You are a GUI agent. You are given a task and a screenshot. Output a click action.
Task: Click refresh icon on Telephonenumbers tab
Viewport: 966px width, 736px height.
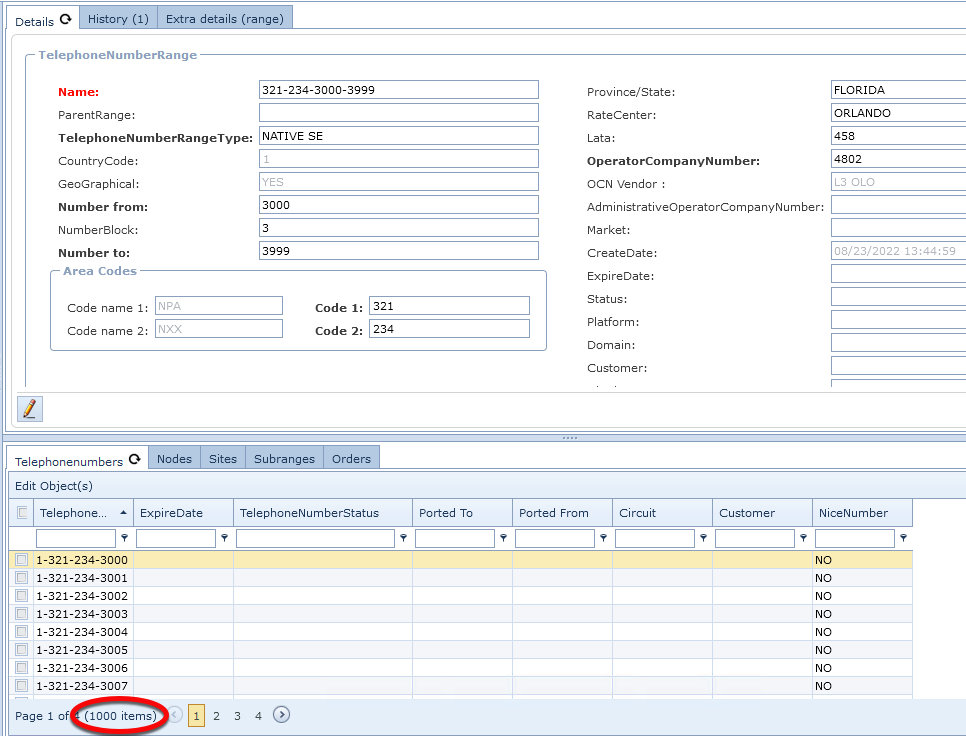tap(135, 460)
